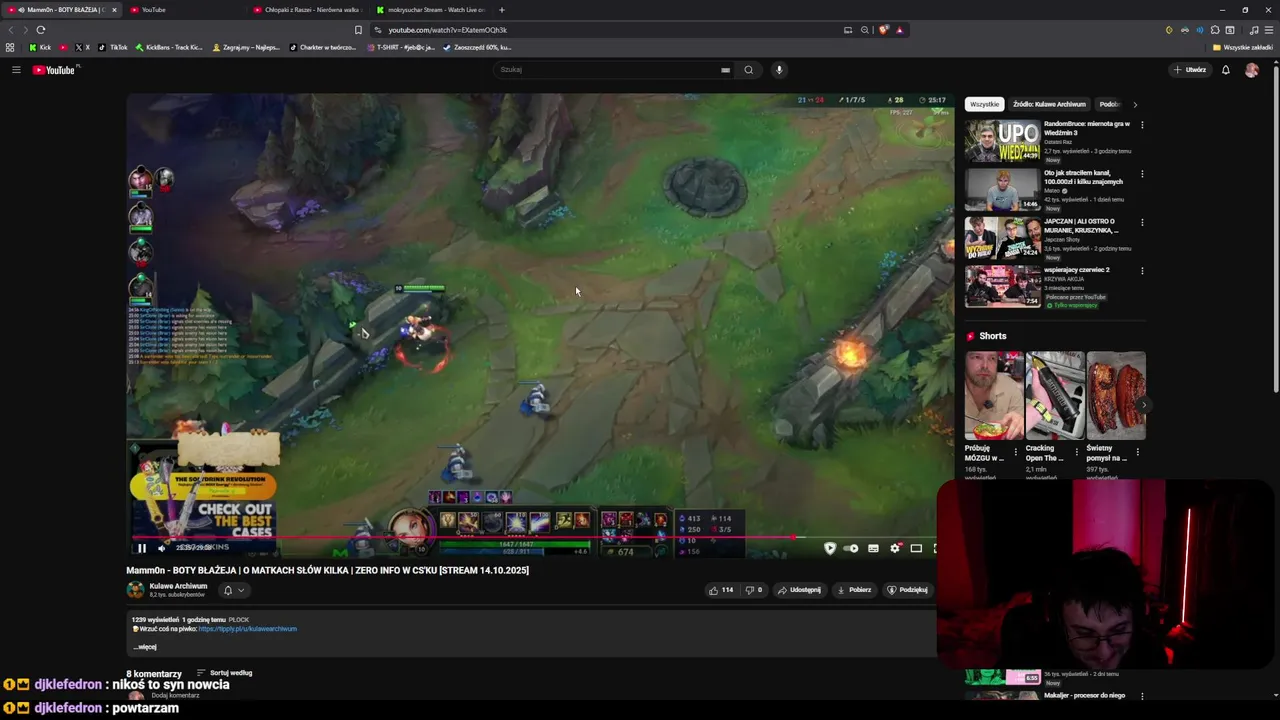The image size is (1280, 720).
Task: Switch to theater mode in player
Action: pos(916,548)
